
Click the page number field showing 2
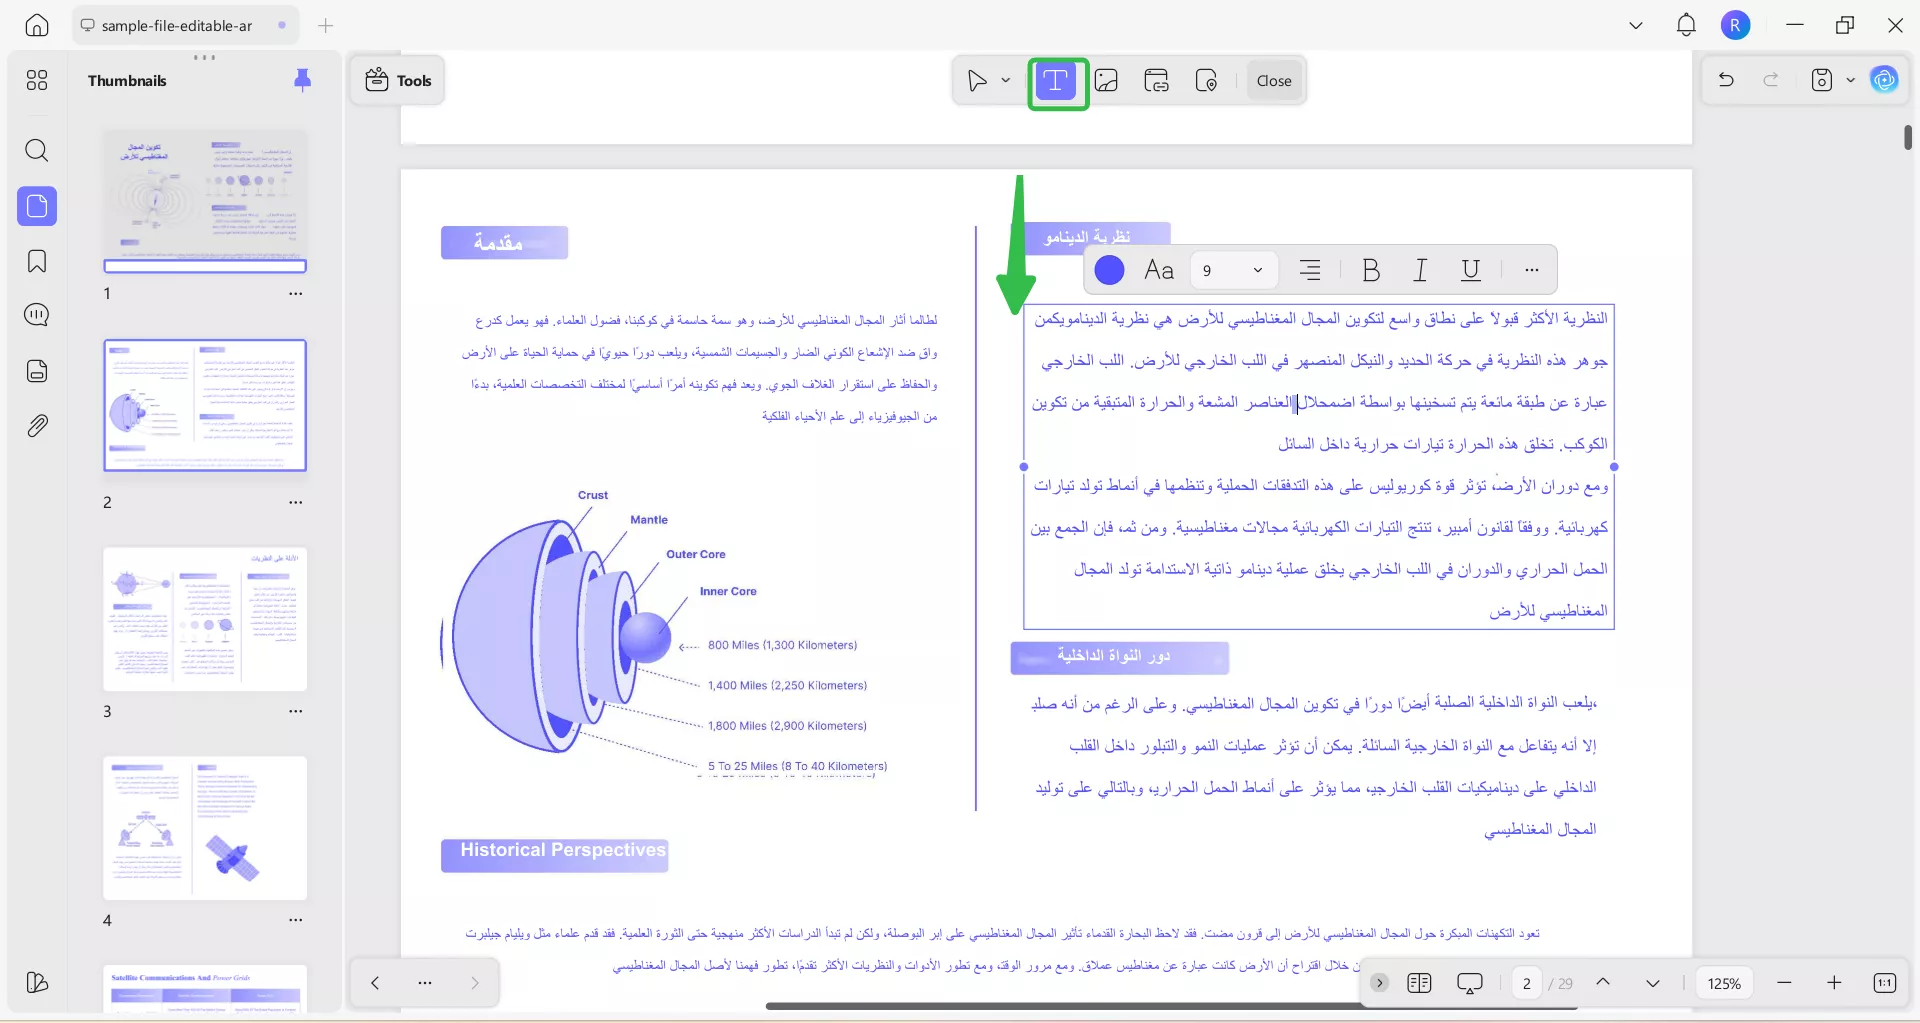[1527, 983]
